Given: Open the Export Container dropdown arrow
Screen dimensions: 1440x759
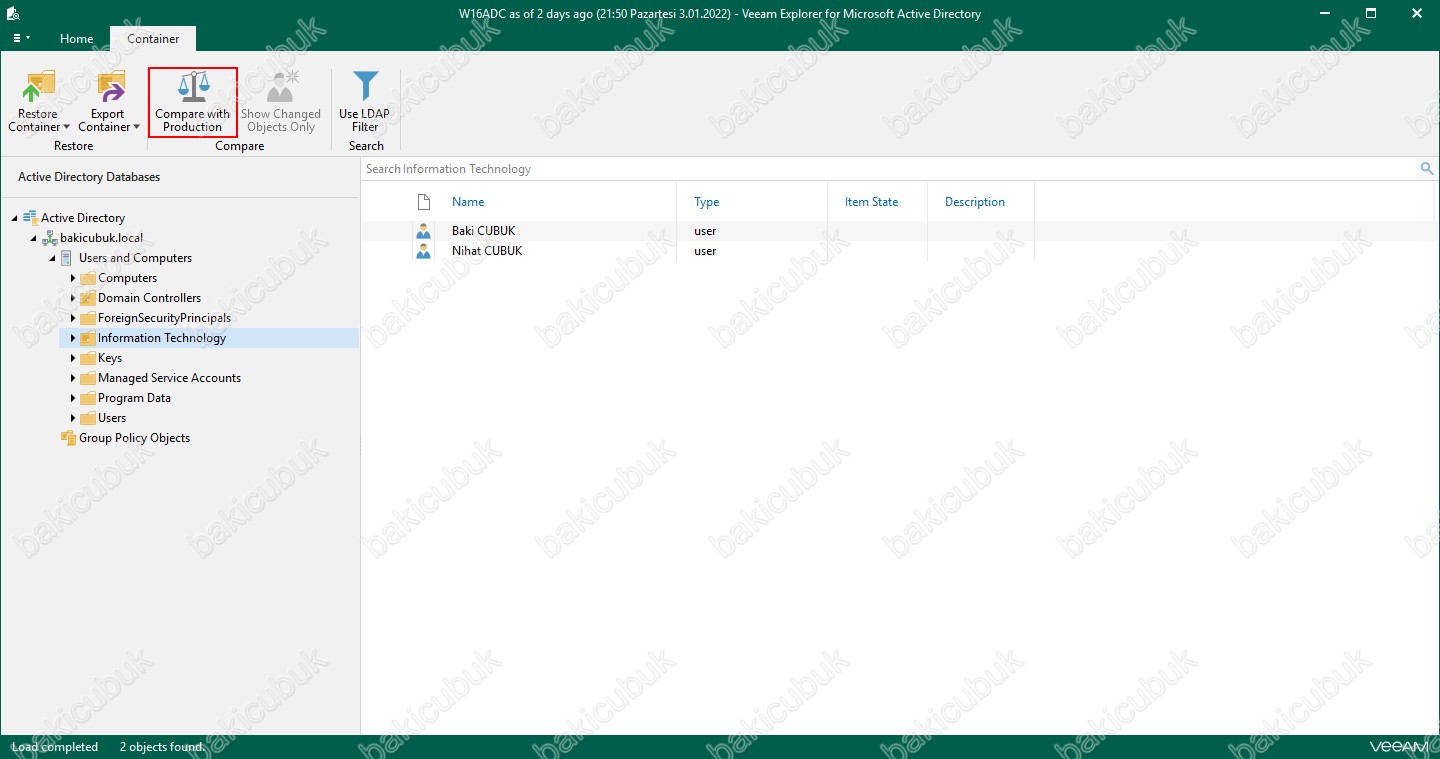Looking at the screenshot, I should [x=136, y=127].
